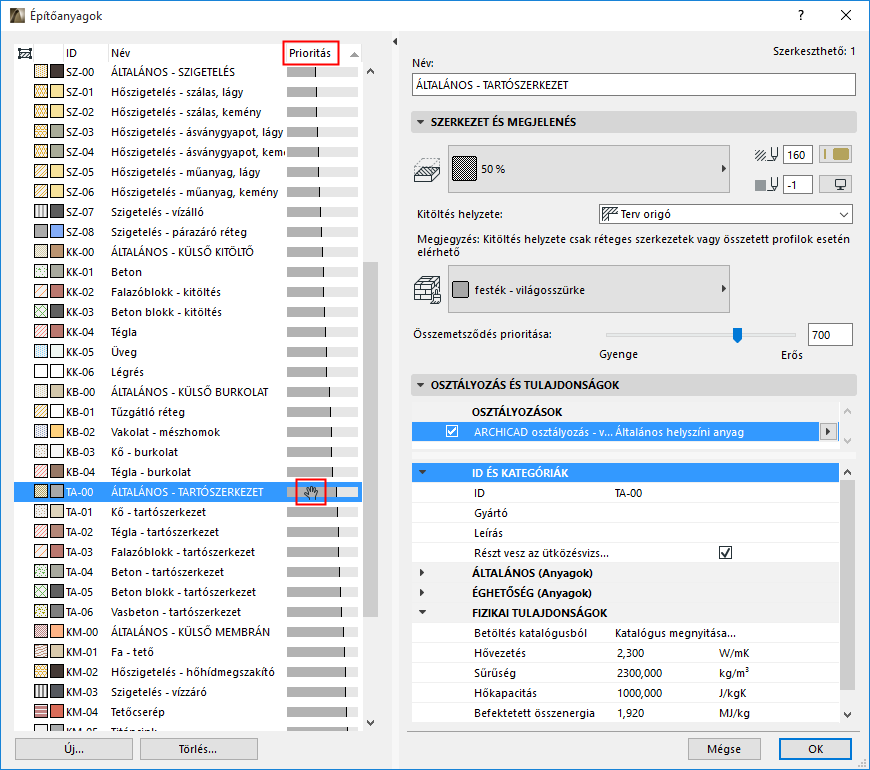Select Fa - tető row
870x770 pixels.
coord(188,652)
